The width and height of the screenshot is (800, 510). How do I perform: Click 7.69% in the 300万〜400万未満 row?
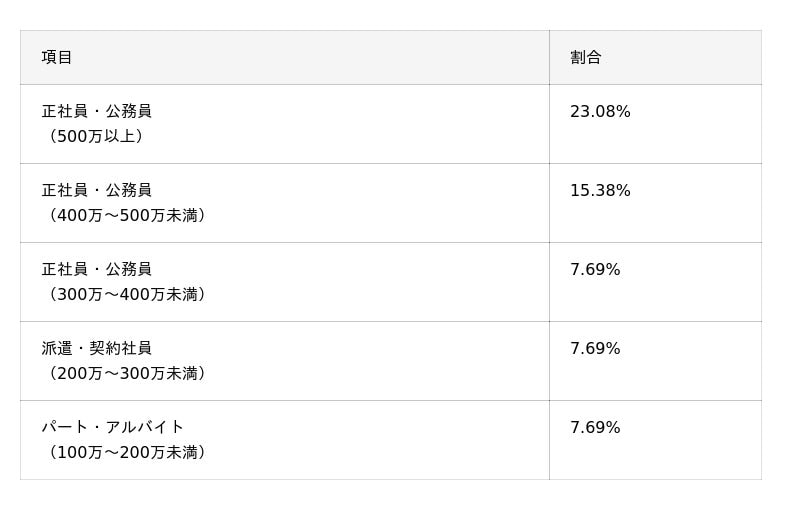595,270
